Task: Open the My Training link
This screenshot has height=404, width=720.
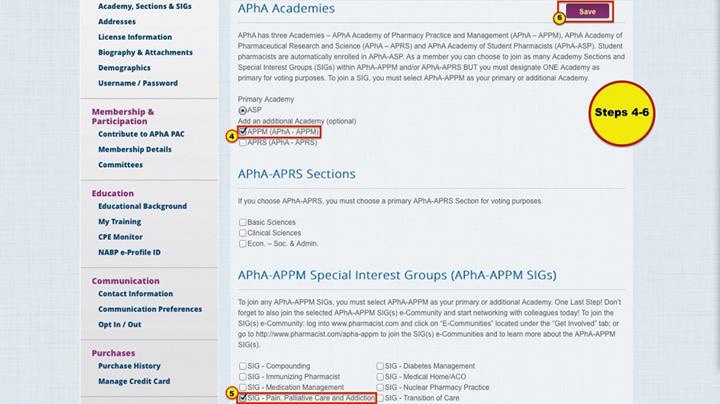Action: 119,222
